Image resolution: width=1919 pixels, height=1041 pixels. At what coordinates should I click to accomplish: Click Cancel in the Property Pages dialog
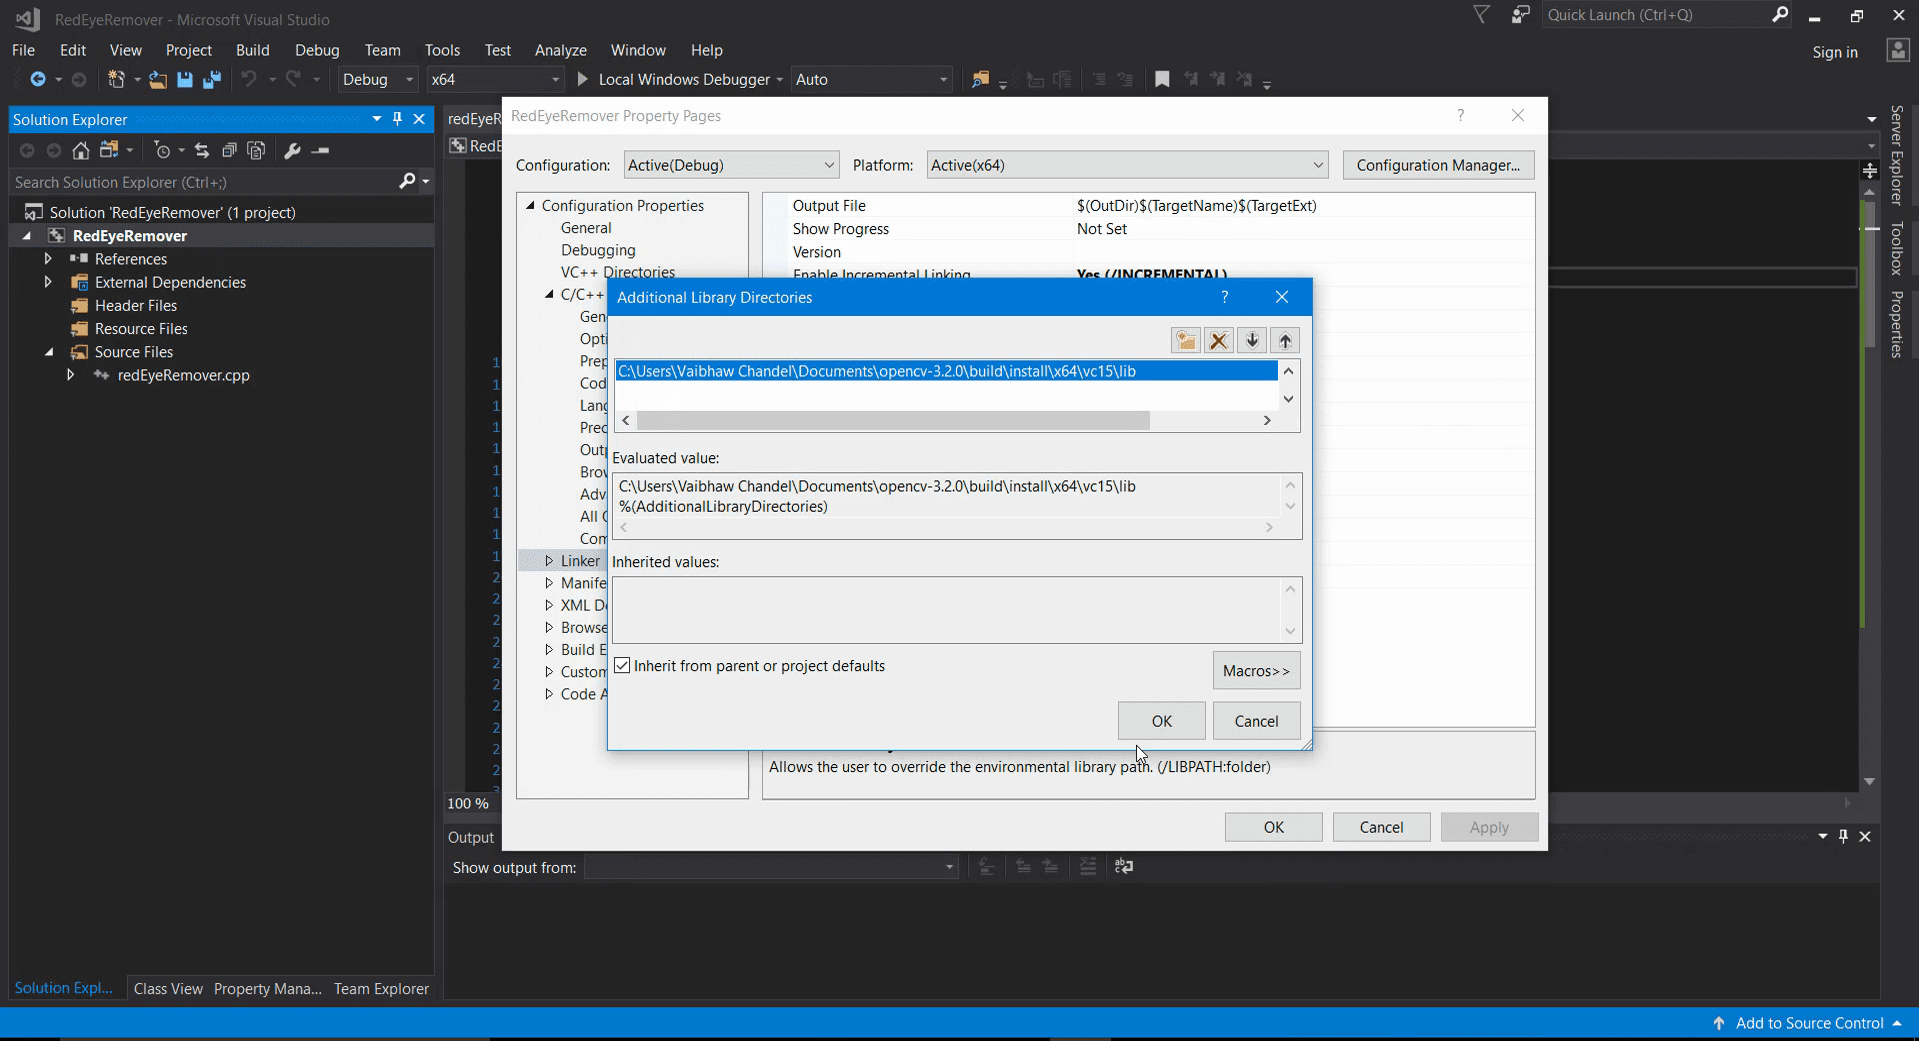1381,827
